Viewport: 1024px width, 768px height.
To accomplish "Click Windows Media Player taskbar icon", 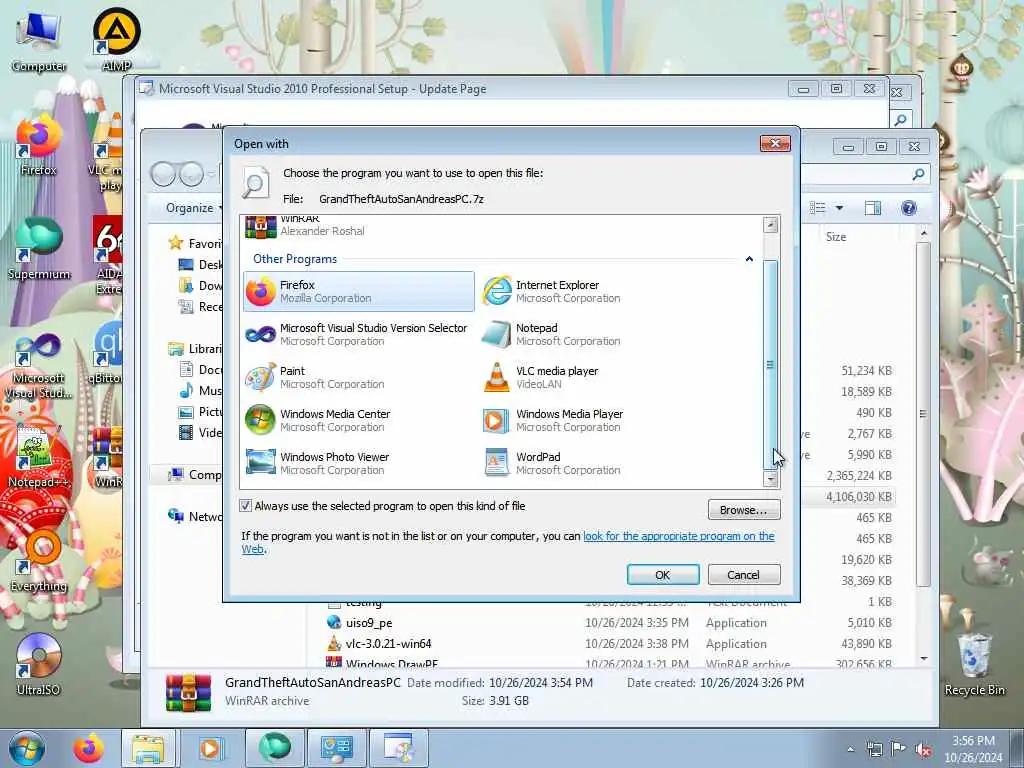I will tap(210, 748).
